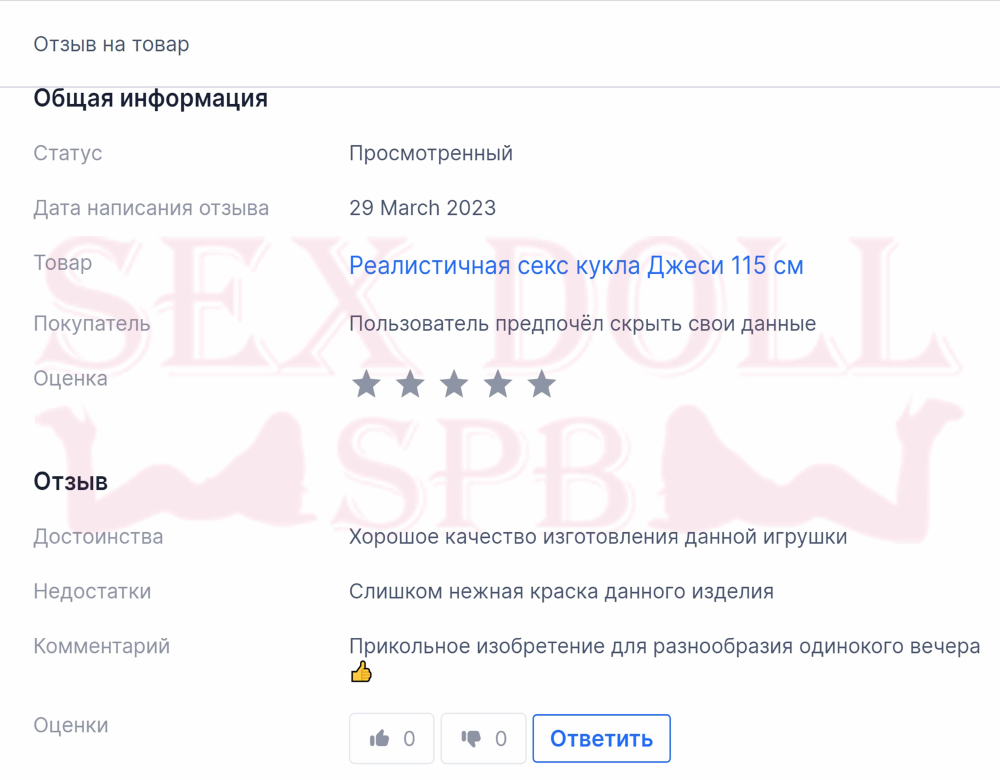
Task: Click the Ответить reply button
Action: coord(601,739)
